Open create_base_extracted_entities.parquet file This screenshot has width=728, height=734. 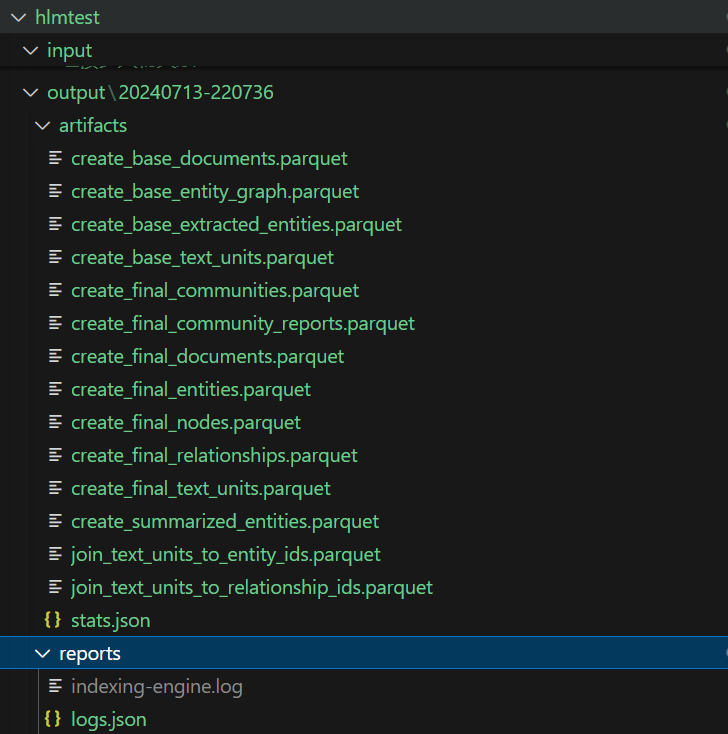pos(236,225)
